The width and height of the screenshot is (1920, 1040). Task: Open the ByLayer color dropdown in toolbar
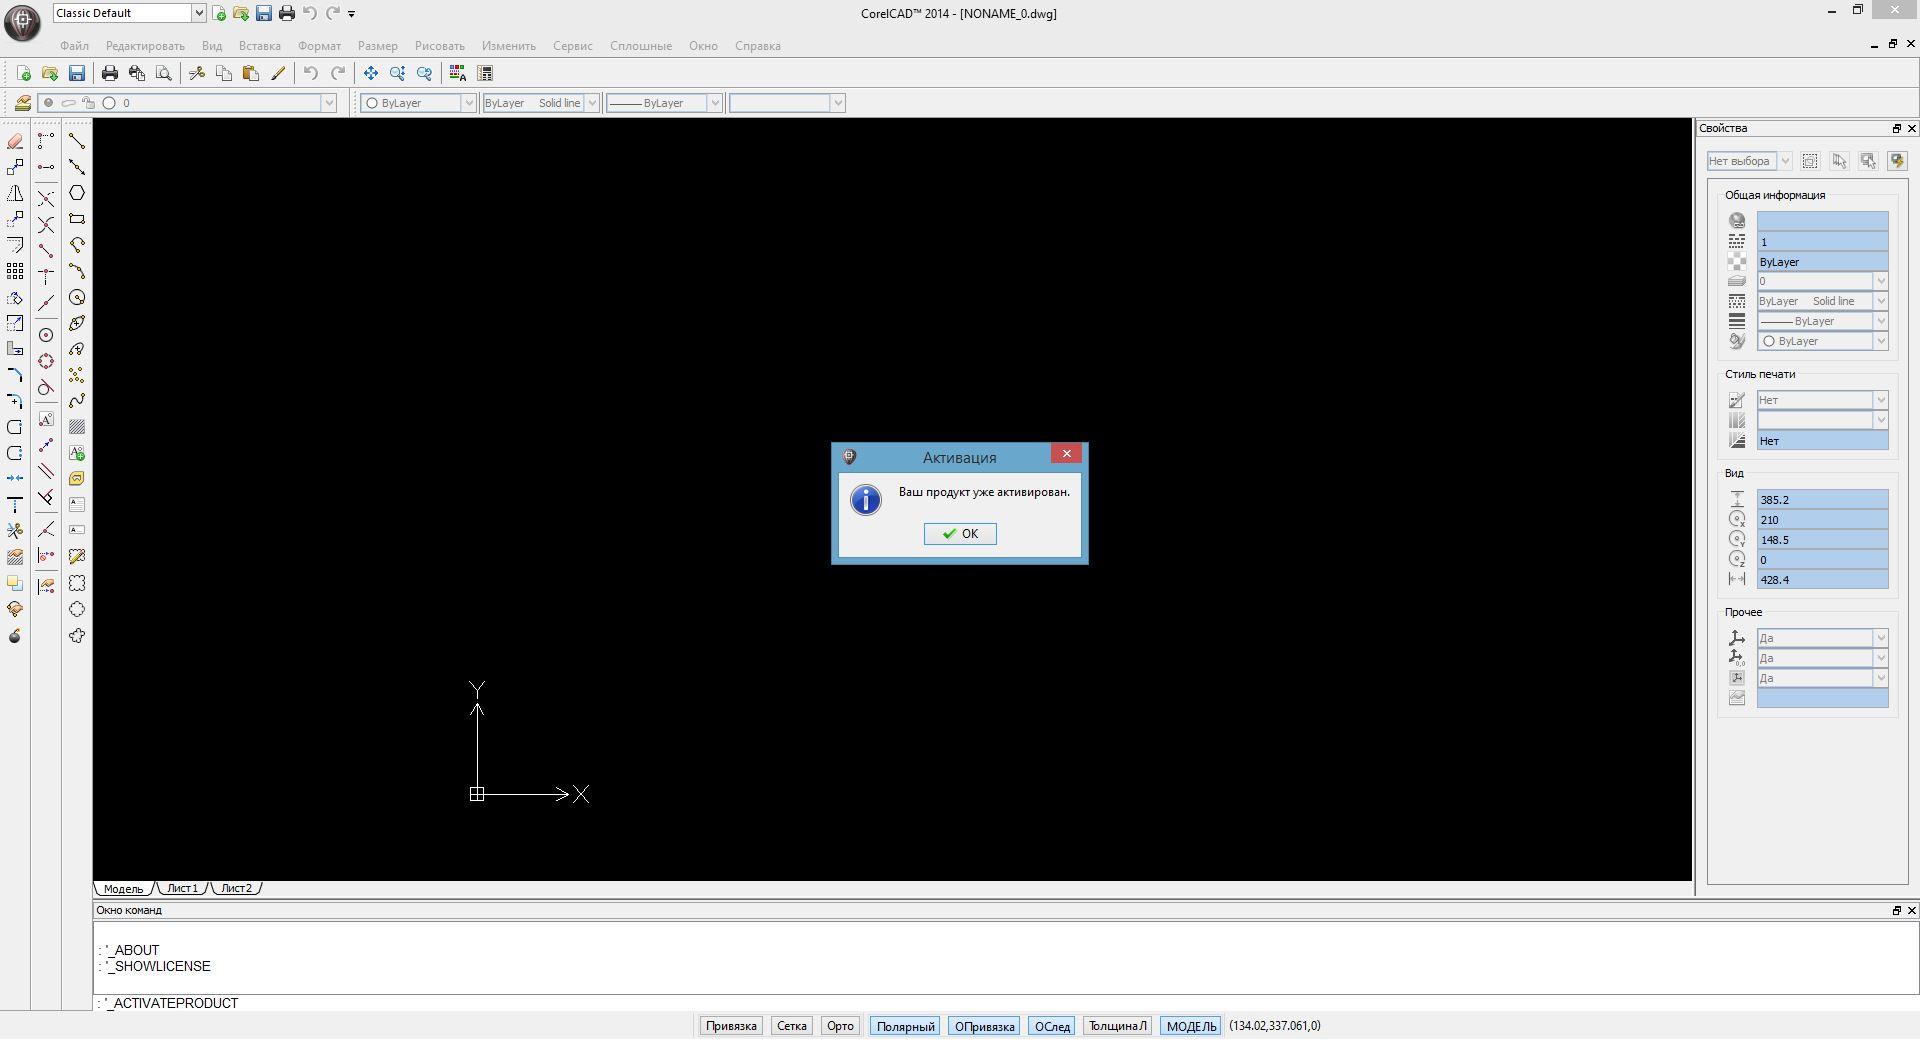pyautogui.click(x=467, y=103)
